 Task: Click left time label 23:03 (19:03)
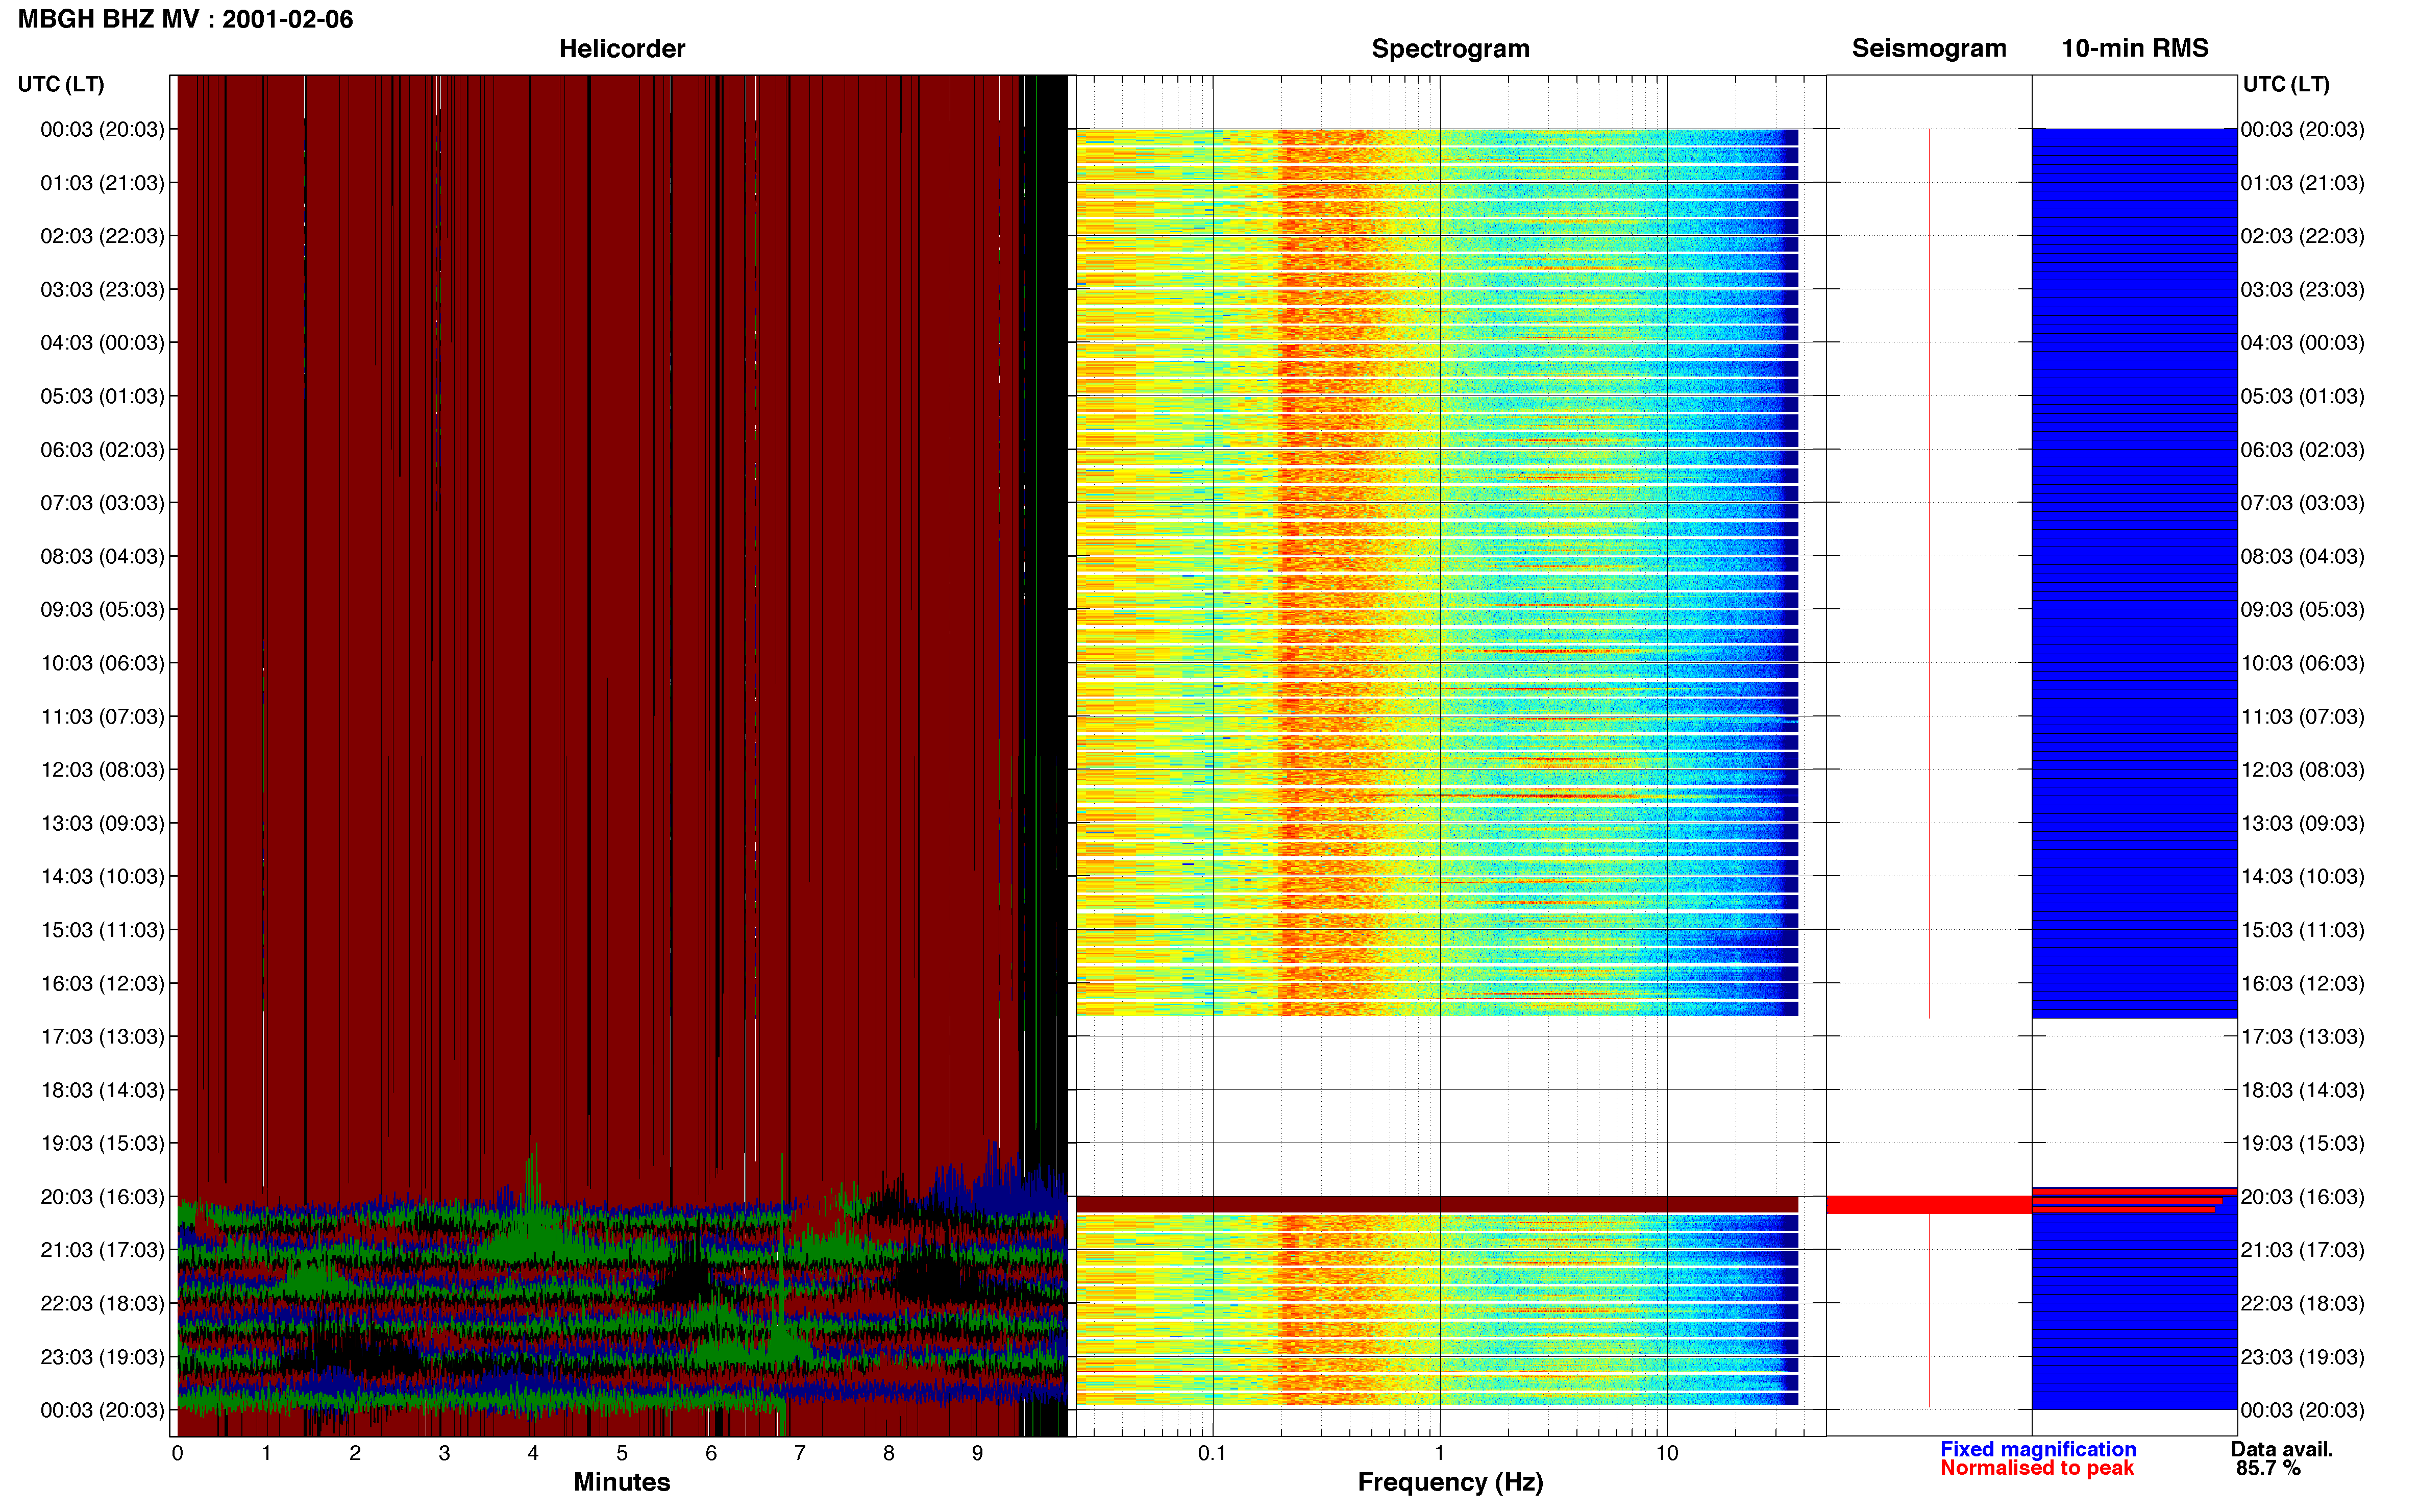(x=102, y=1357)
